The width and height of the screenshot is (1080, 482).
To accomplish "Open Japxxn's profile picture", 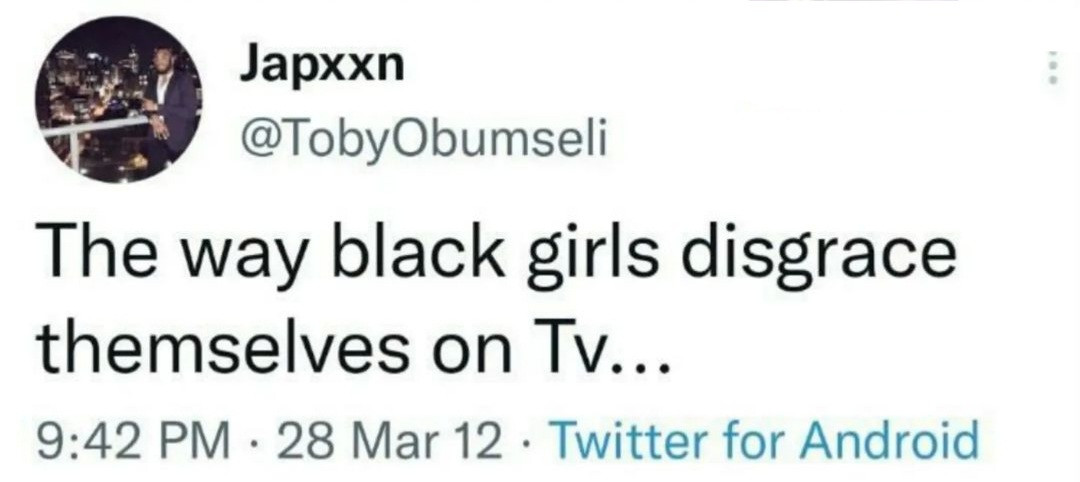I will pyautogui.click(x=120, y=100).
